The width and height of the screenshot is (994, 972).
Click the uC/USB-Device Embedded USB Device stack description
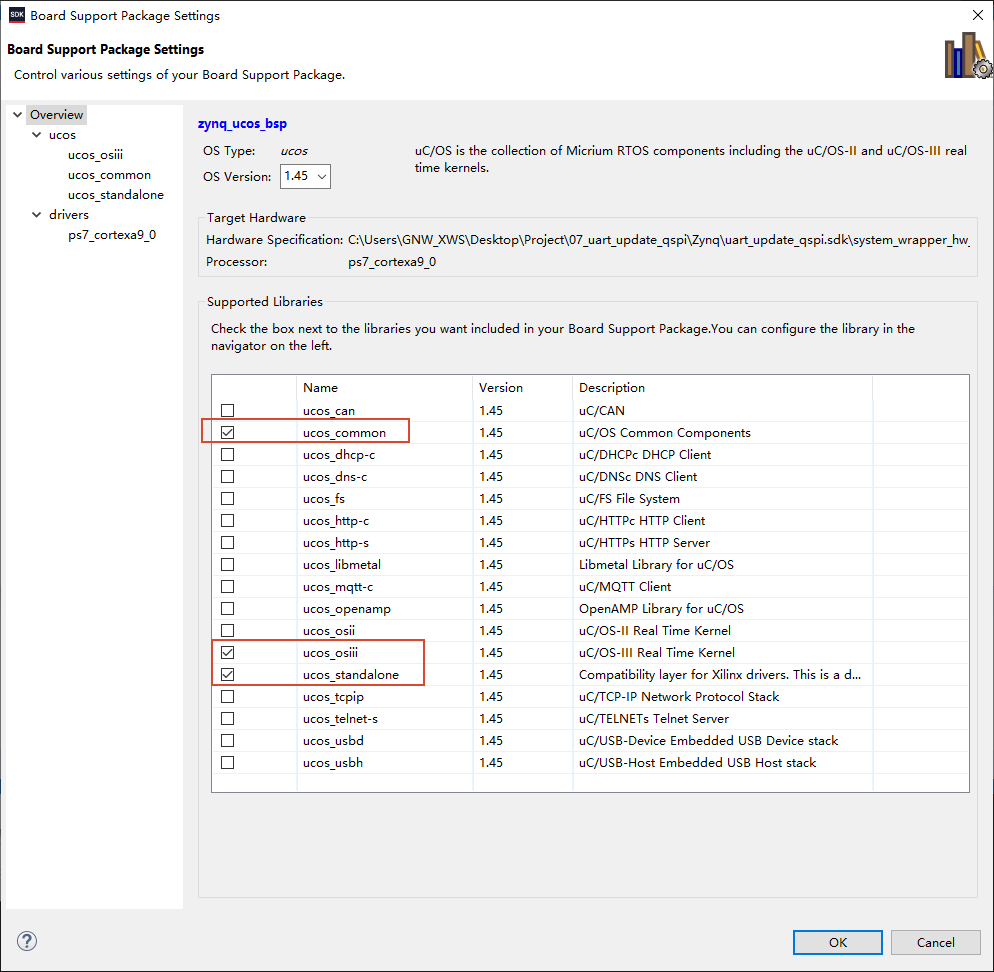point(708,741)
